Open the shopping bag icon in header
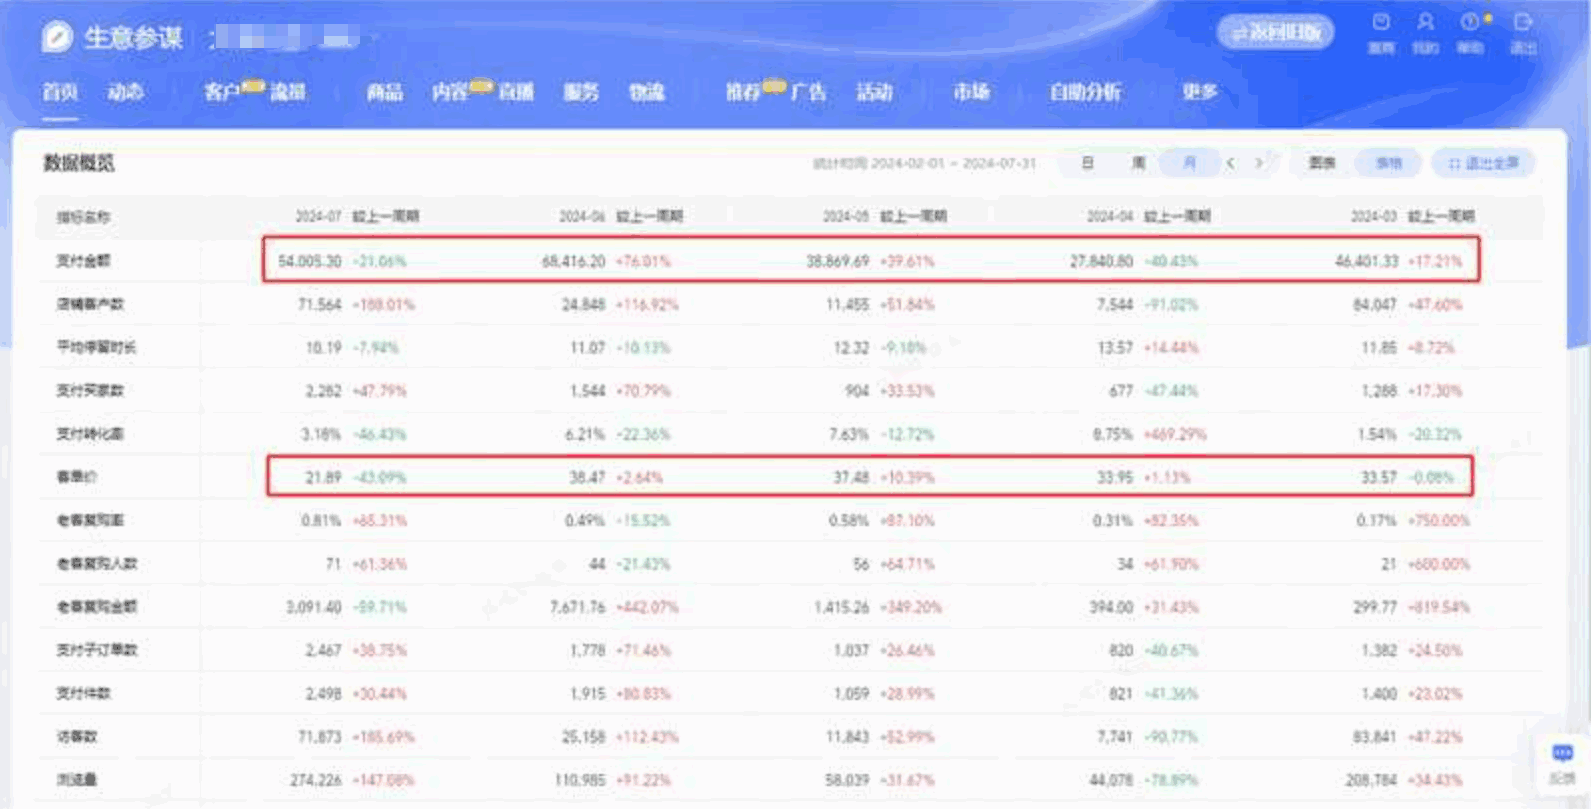The width and height of the screenshot is (1591, 809). tap(1381, 23)
